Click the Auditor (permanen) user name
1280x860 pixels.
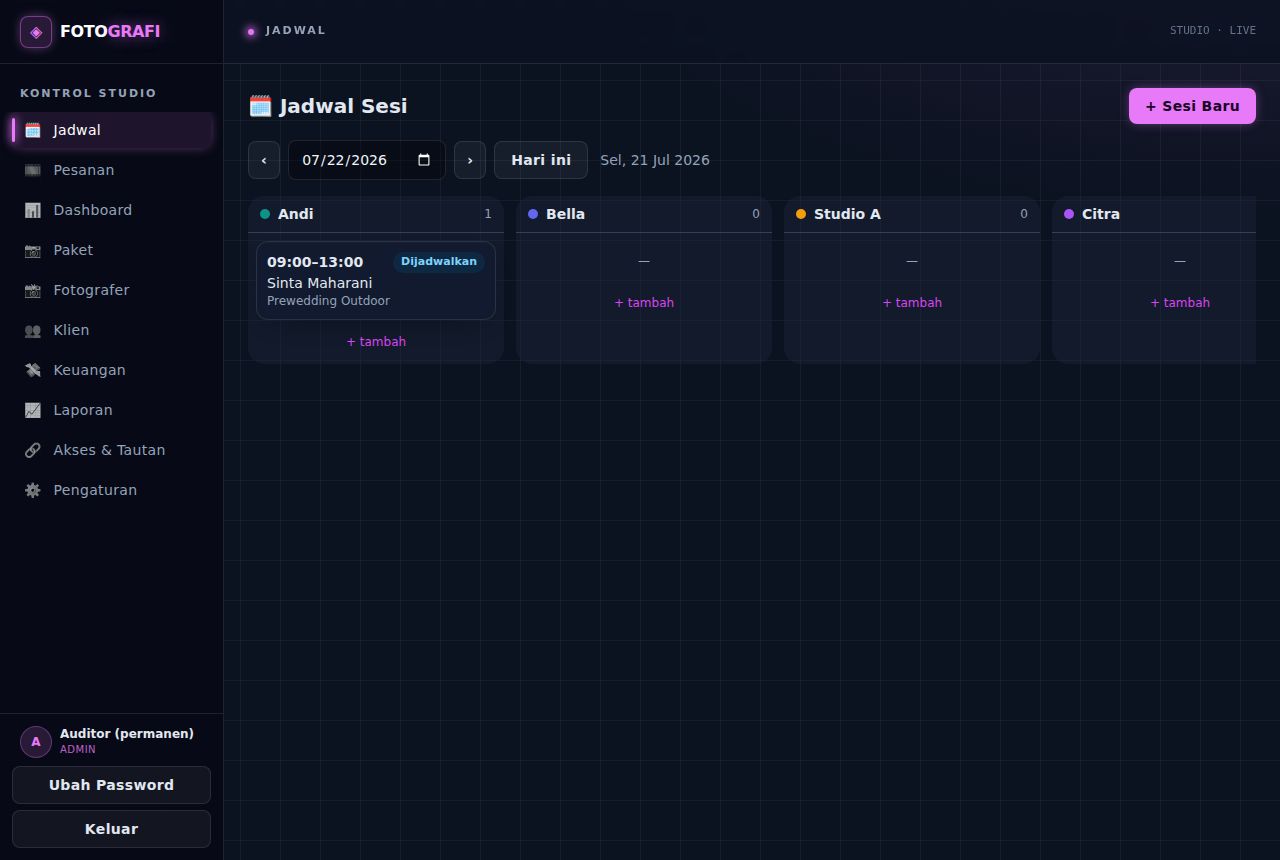click(127, 734)
